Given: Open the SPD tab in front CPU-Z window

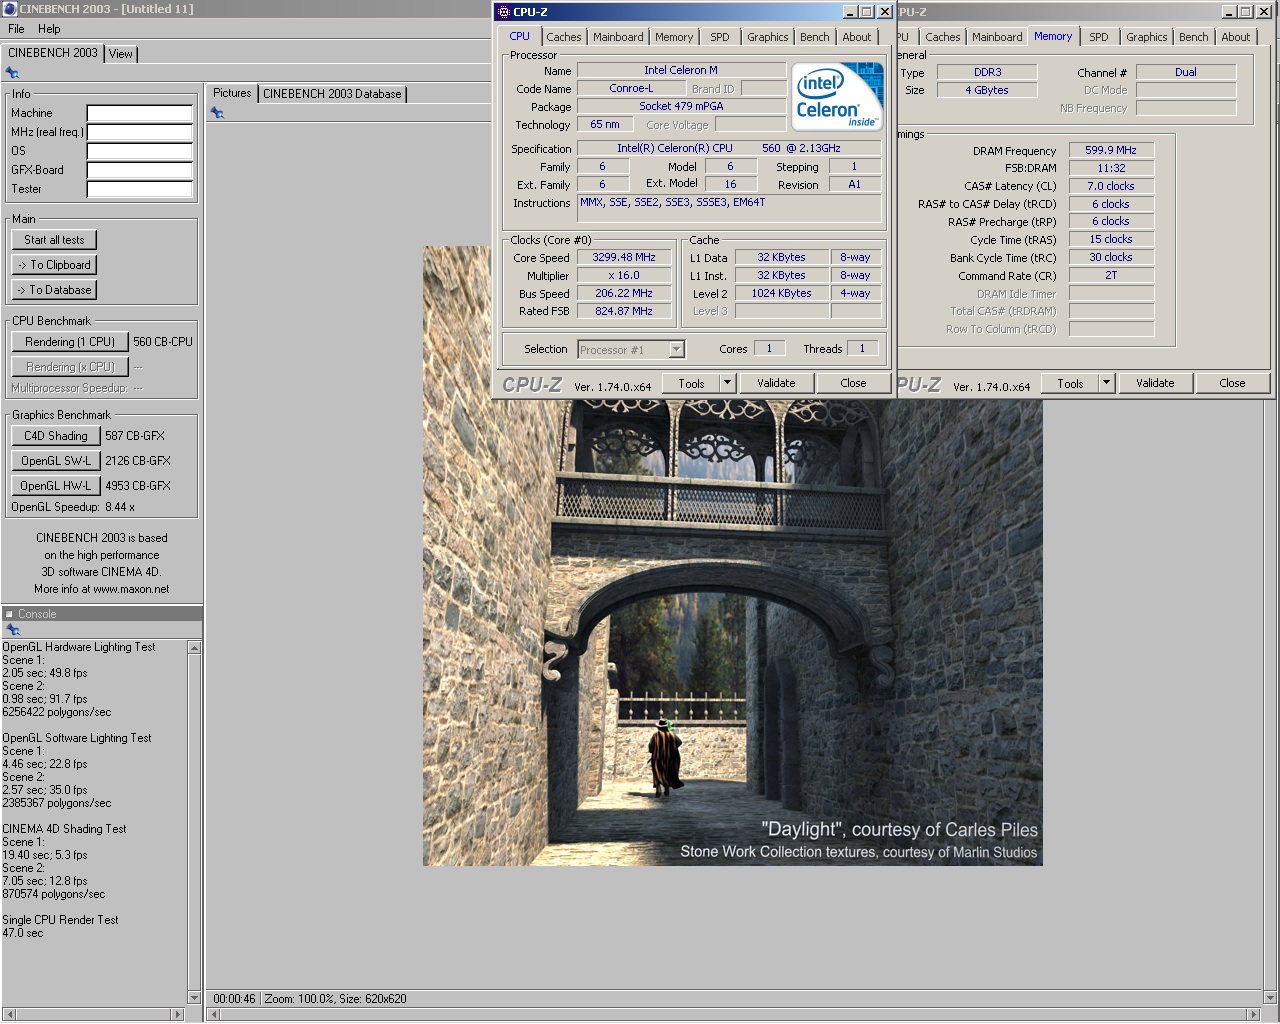Looking at the screenshot, I should point(720,37).
